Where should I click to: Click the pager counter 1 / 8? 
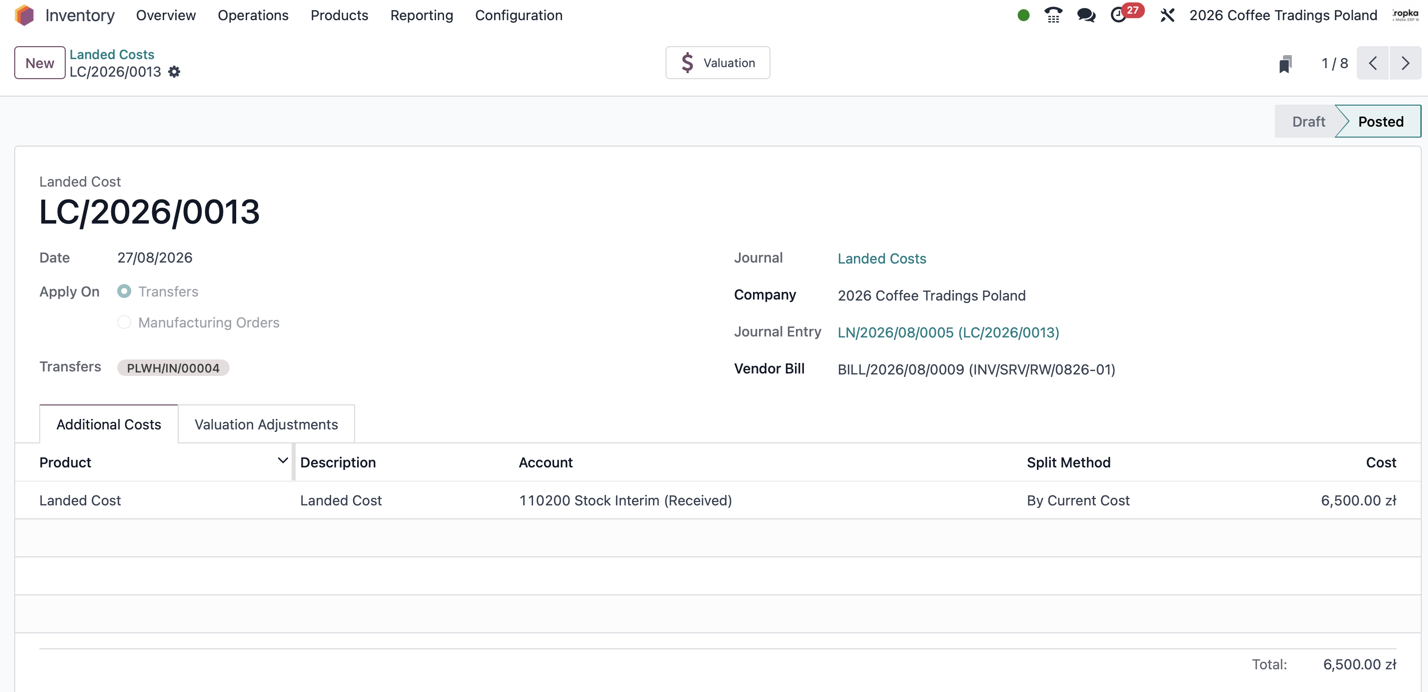click(x=1334, y=63)
